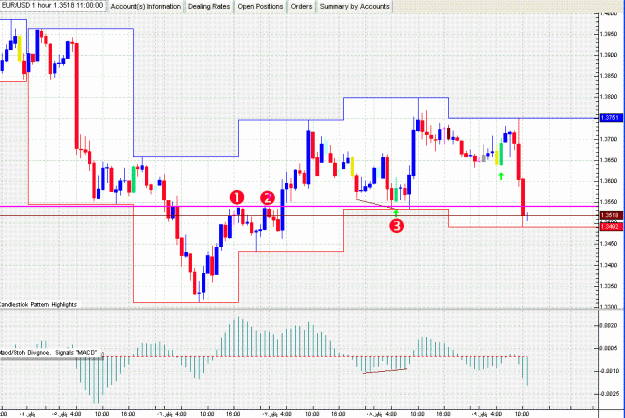Click the dark red 1.3518 price label

pos(610,216)
